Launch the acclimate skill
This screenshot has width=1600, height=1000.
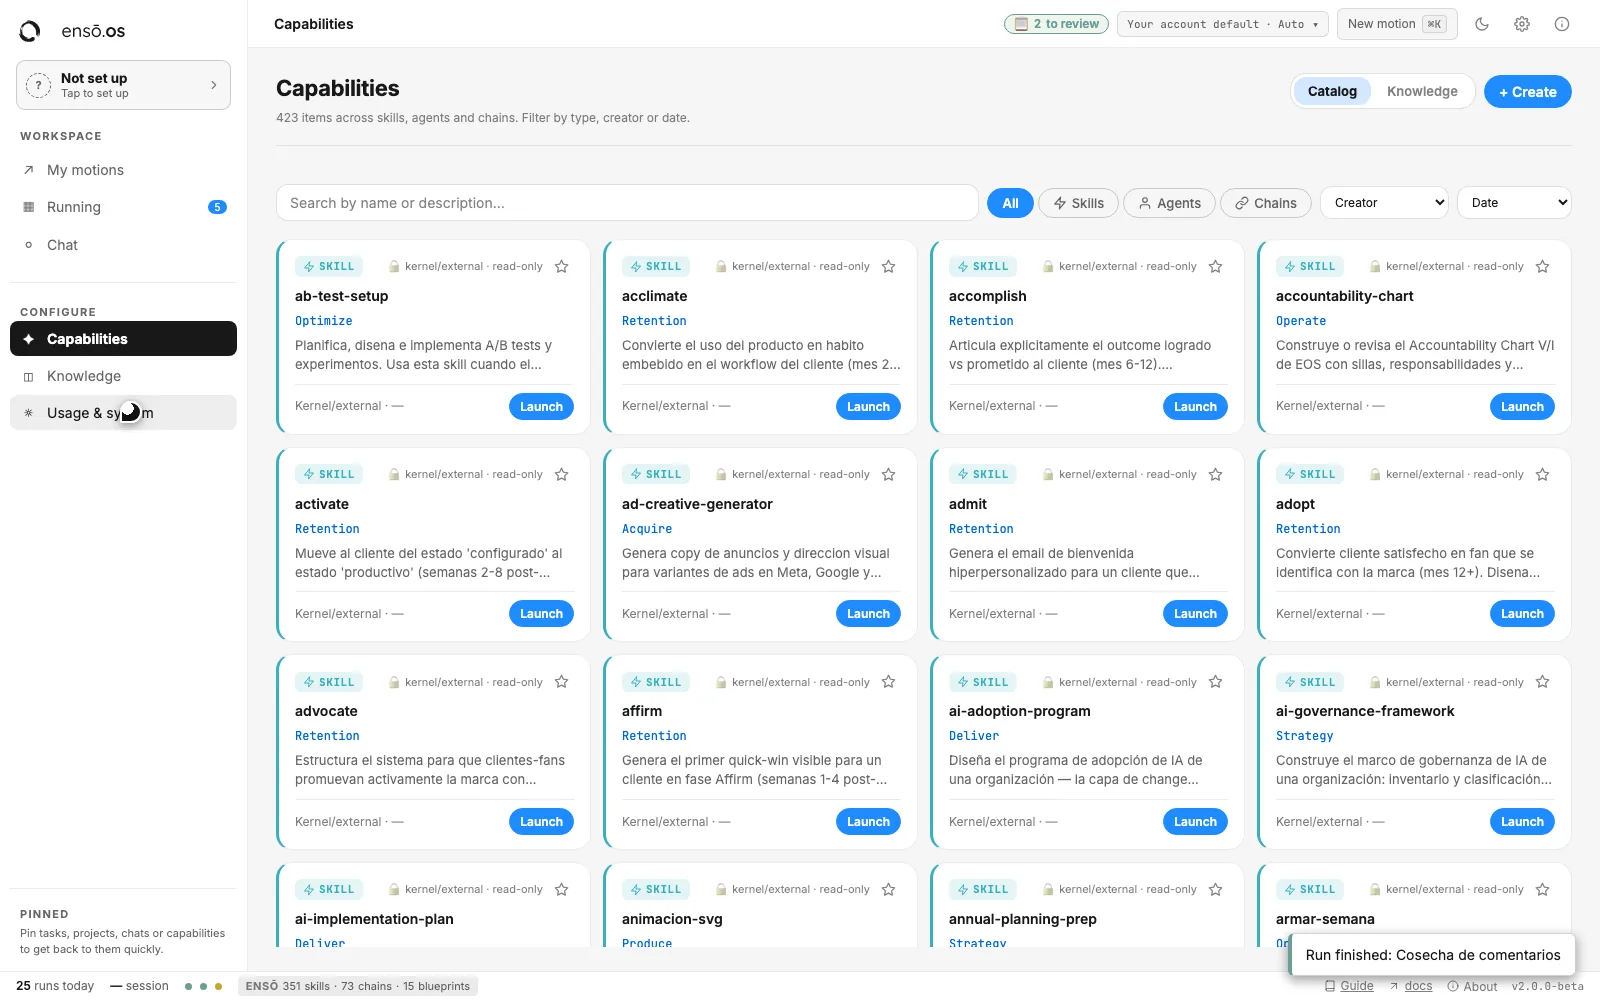pos(868,407)
